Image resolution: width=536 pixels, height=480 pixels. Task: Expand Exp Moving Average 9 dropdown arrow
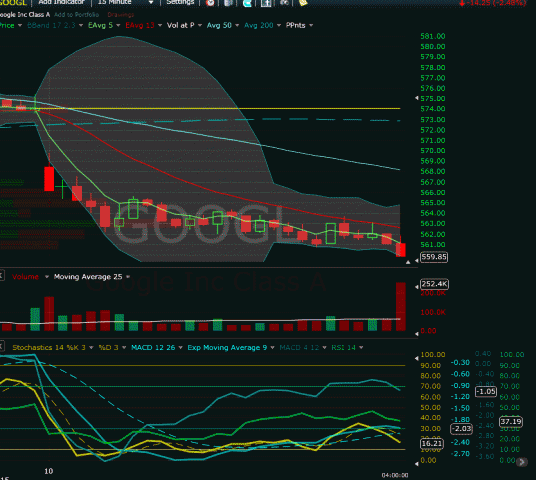click(272, 348)
